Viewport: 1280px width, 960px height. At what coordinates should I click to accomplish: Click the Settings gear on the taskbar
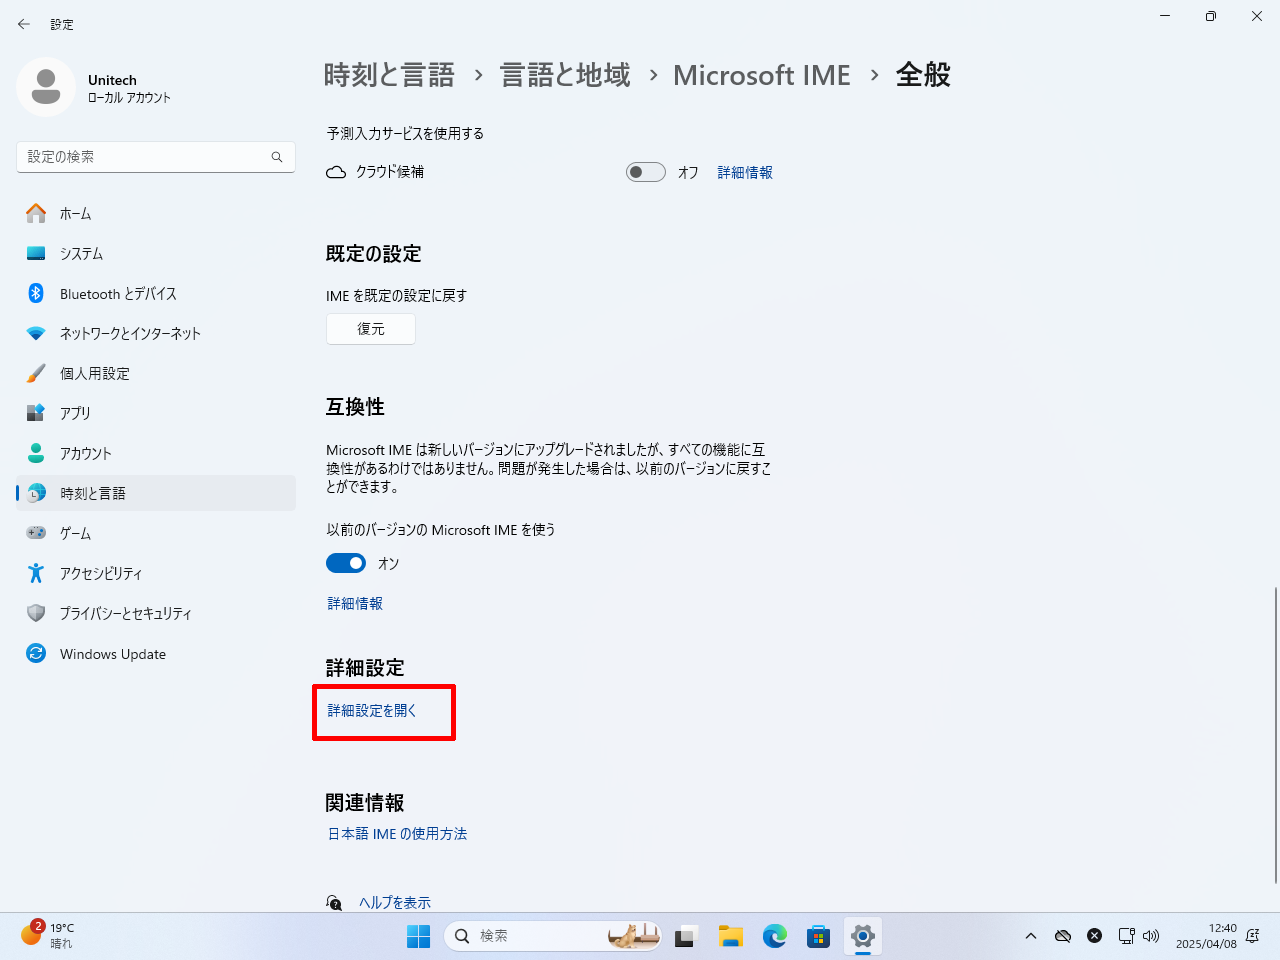[863, 936]
